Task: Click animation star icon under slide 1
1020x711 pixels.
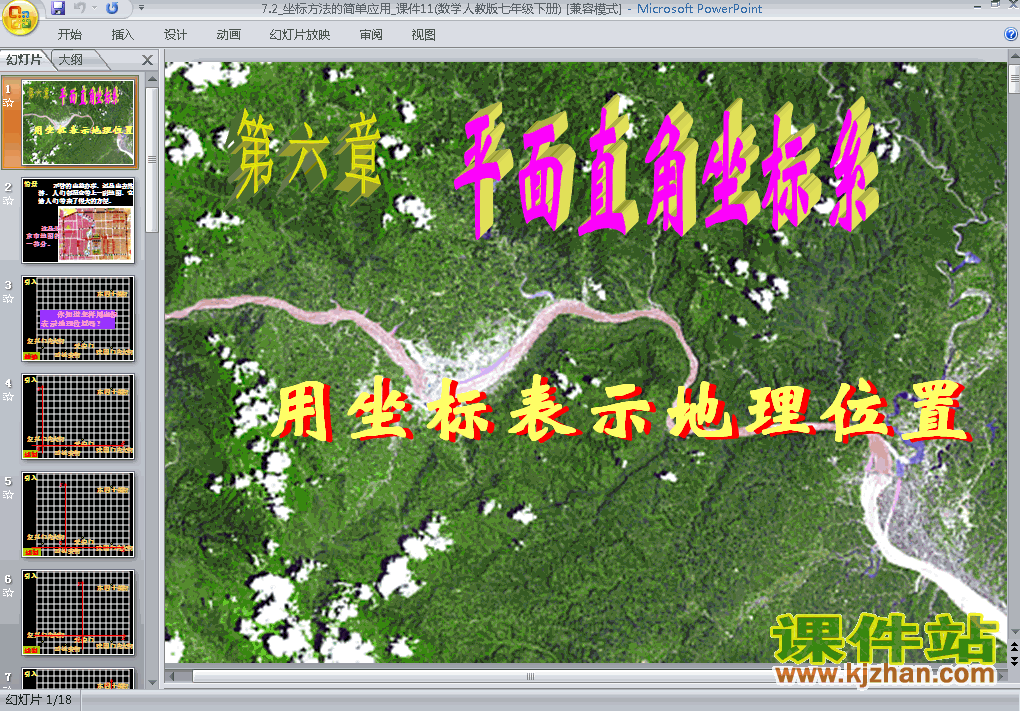Action: tap(8, 103)
